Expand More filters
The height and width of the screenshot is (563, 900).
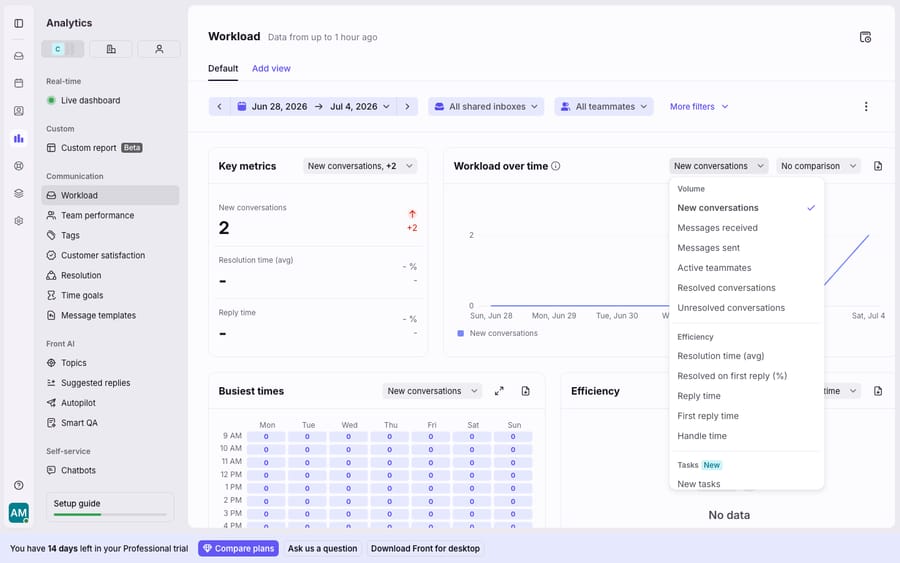699,107
